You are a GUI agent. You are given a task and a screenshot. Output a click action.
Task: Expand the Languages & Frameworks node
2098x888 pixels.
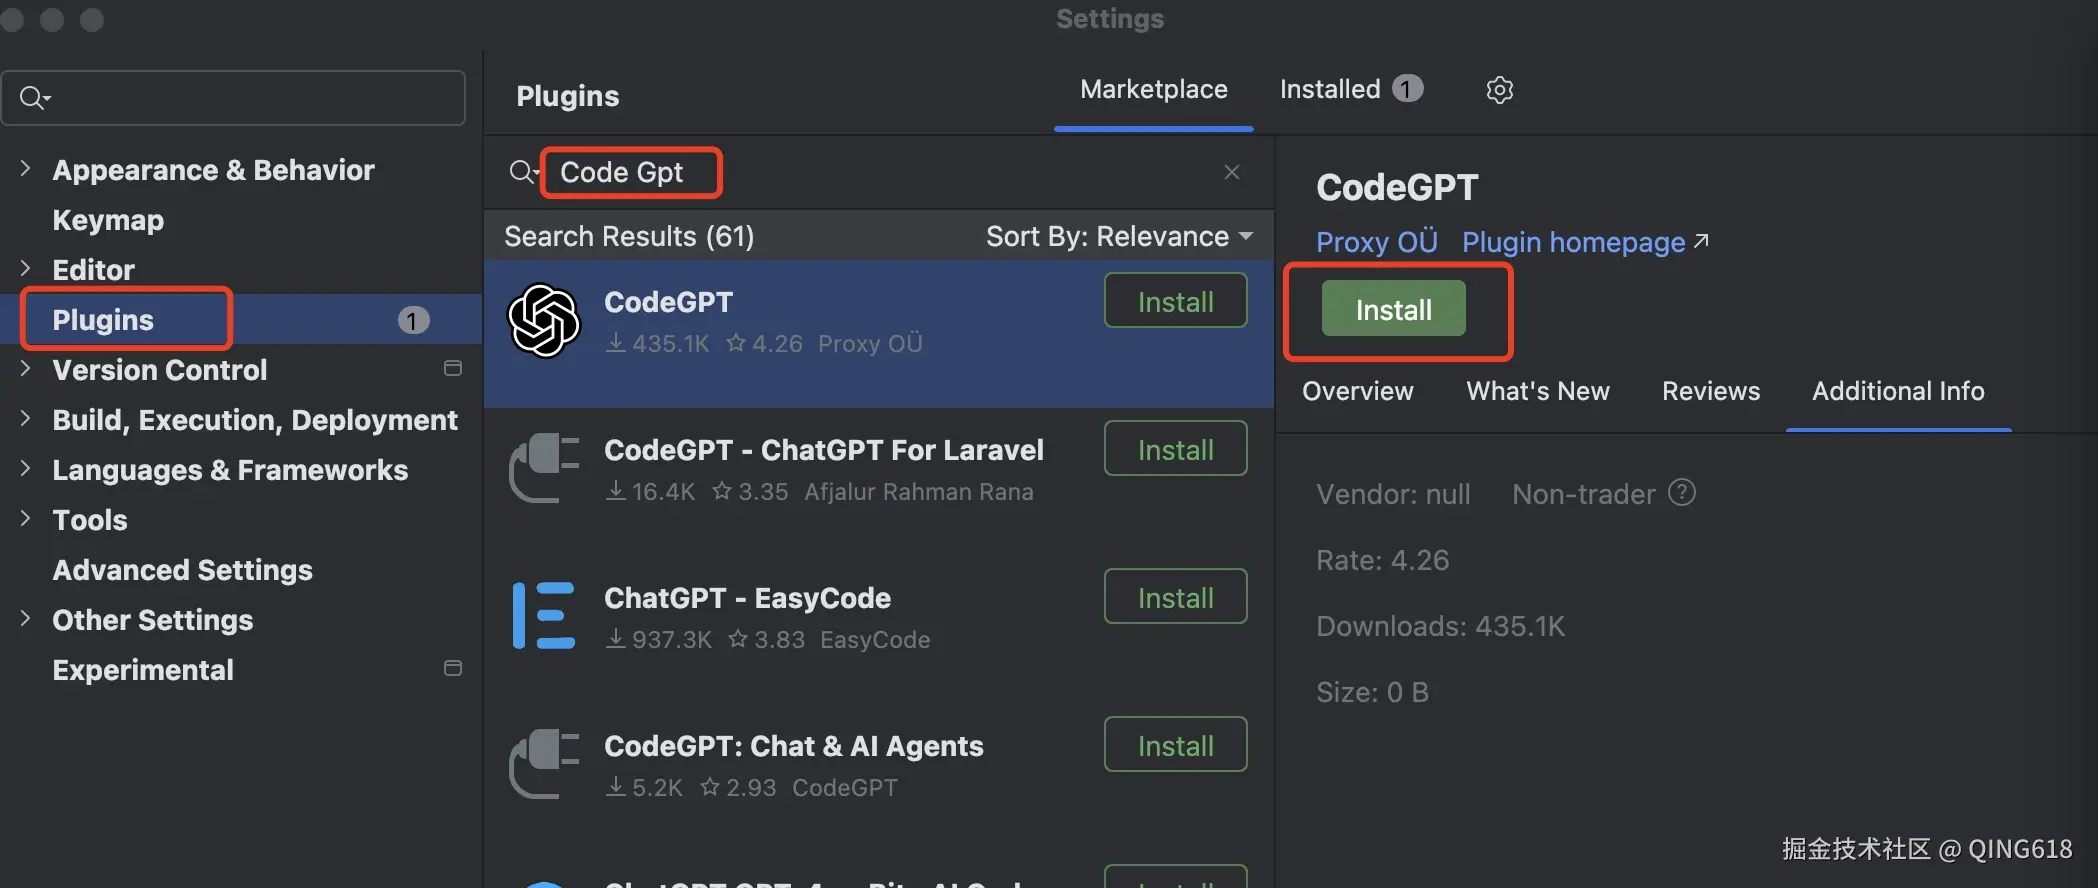click(26, 469)
